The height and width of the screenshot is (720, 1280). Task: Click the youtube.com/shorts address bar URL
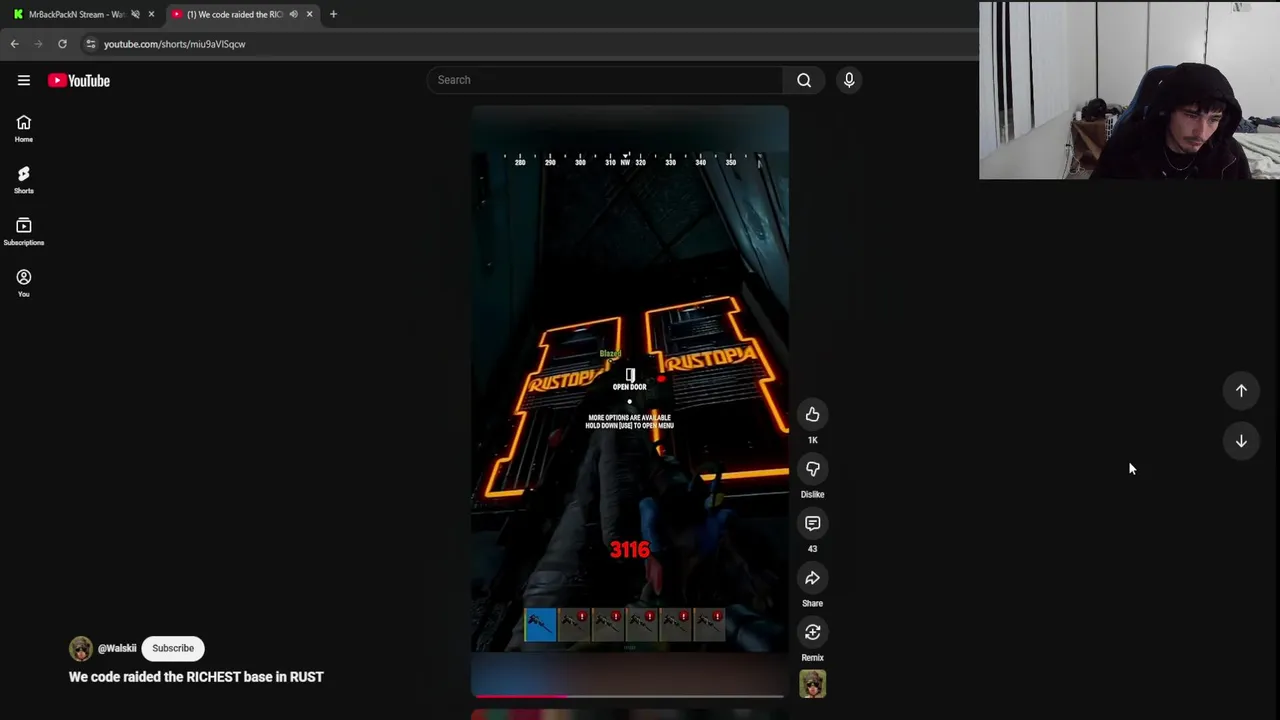point(174,44)
